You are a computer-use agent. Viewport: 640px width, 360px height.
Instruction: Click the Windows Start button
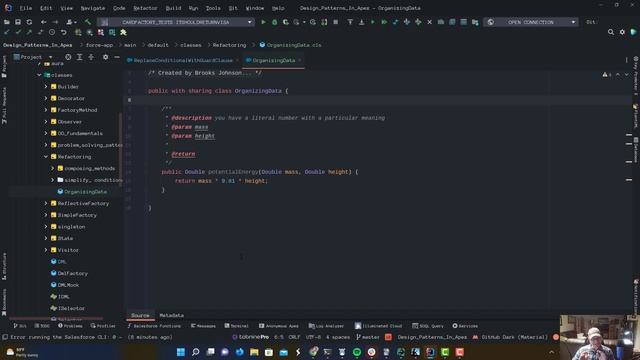[x=181, y=352]
